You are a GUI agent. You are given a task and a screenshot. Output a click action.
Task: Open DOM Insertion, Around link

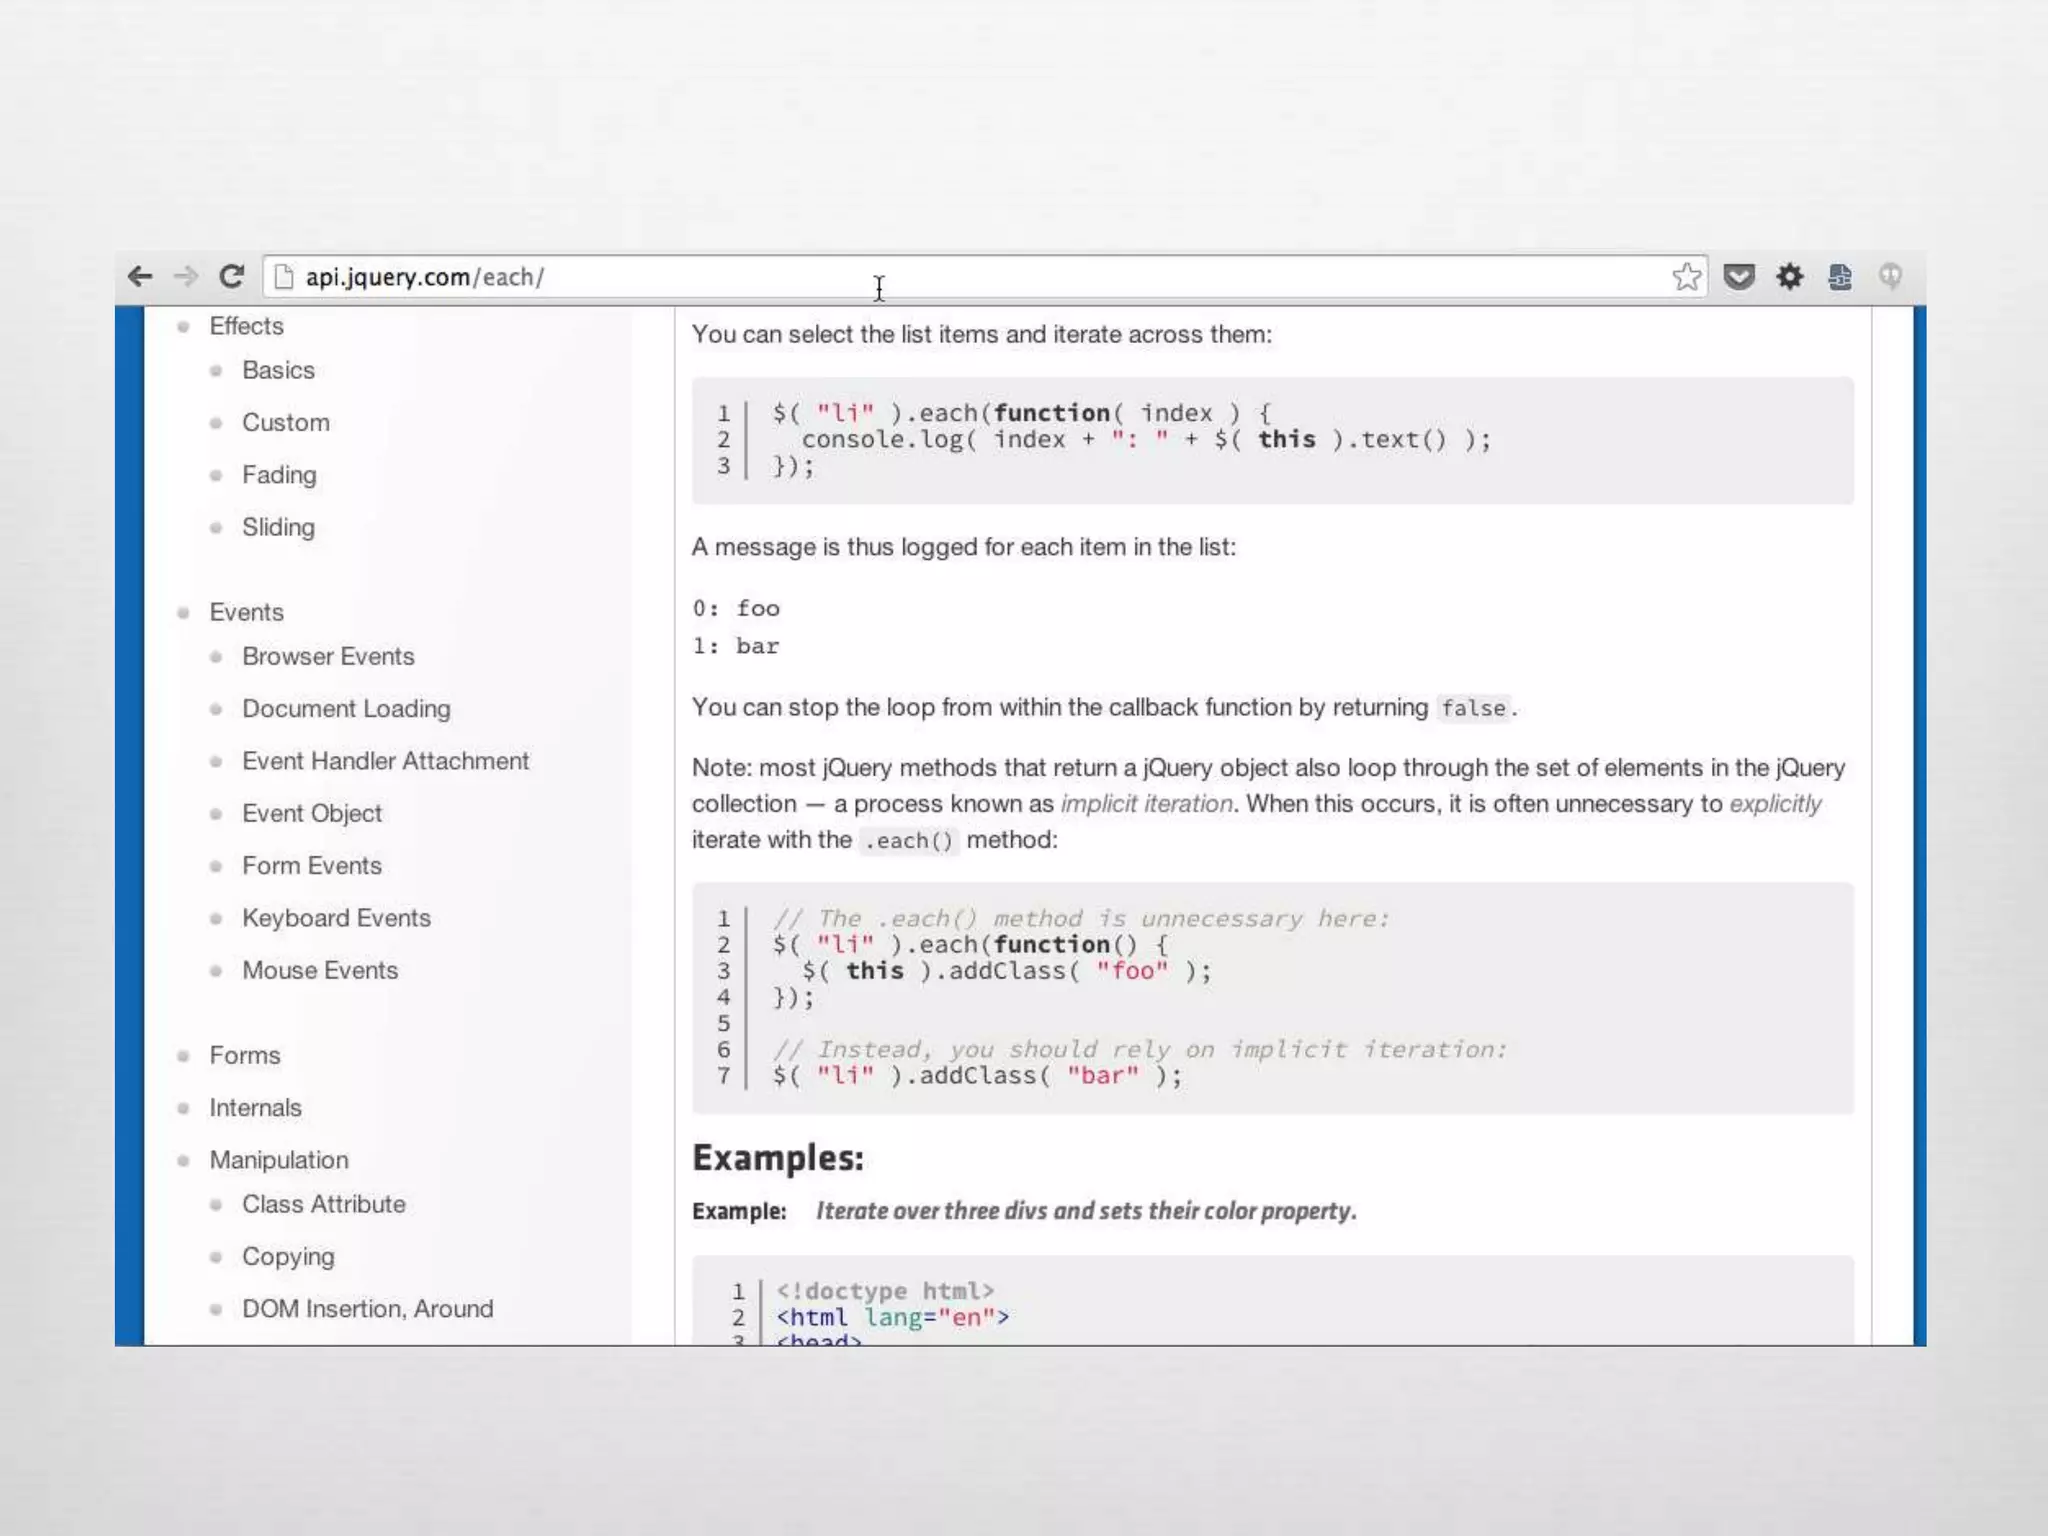tap(367, 1309)
